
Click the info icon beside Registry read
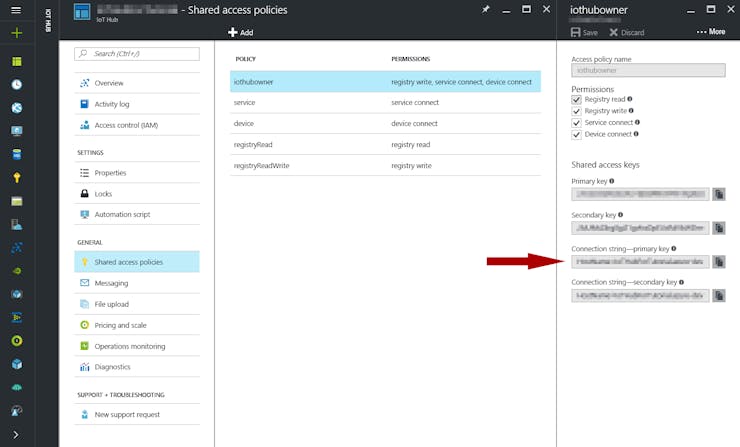pos(630,99)
